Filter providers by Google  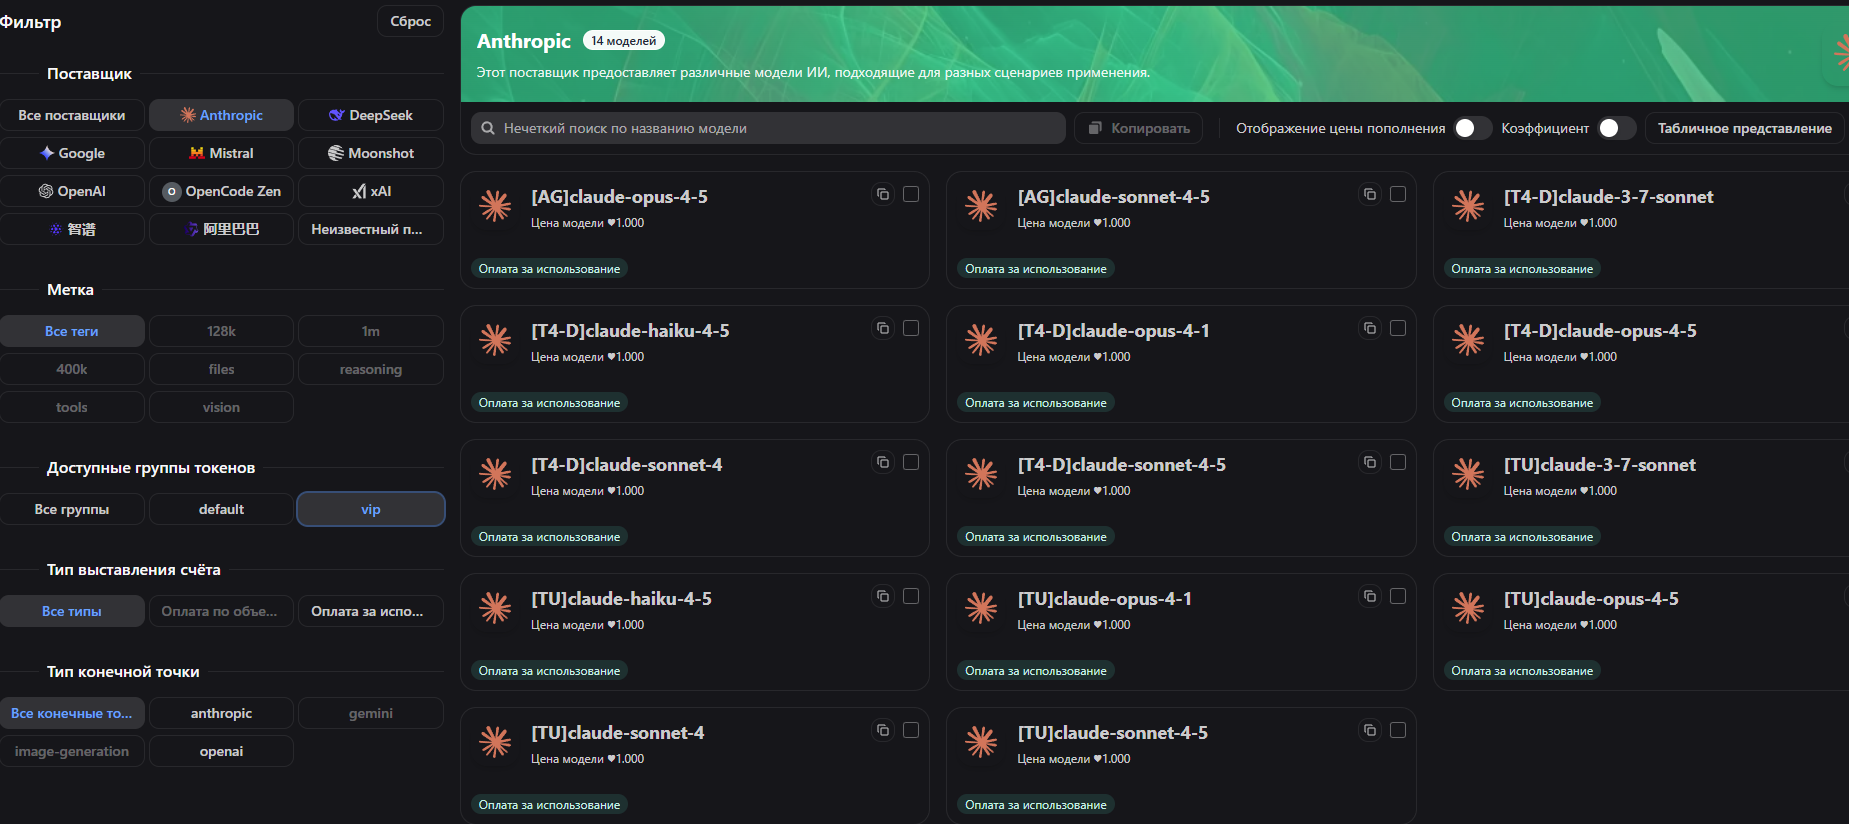click(72, 153)
